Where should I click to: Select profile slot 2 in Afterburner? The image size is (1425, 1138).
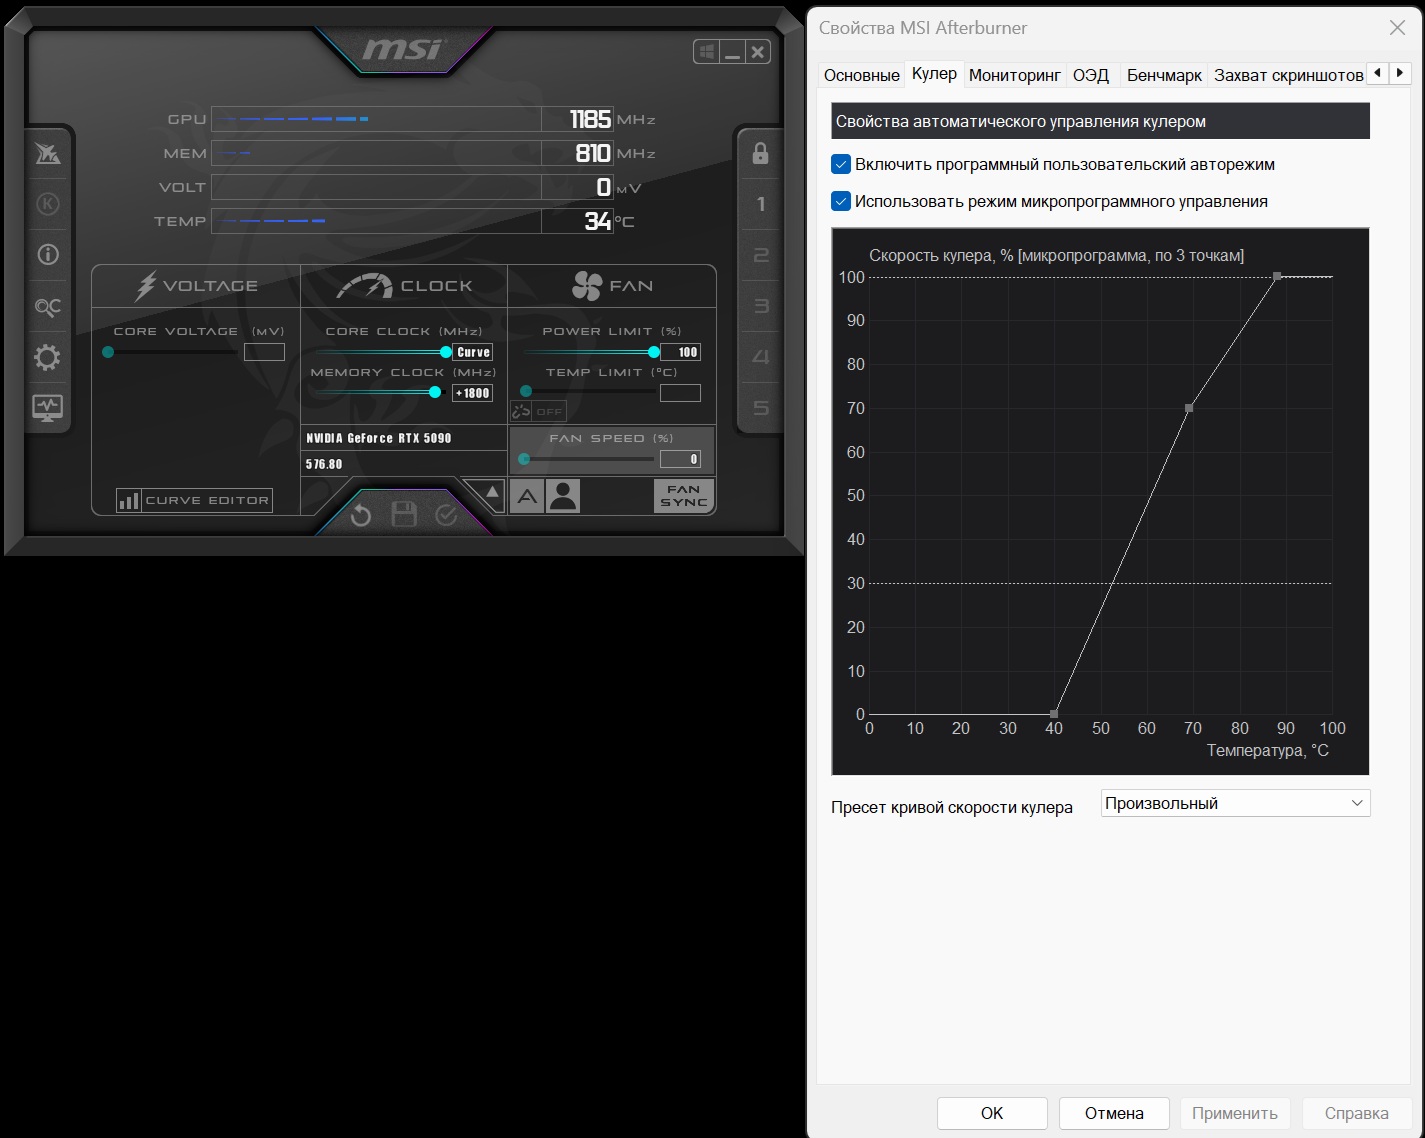pos(761,255)
